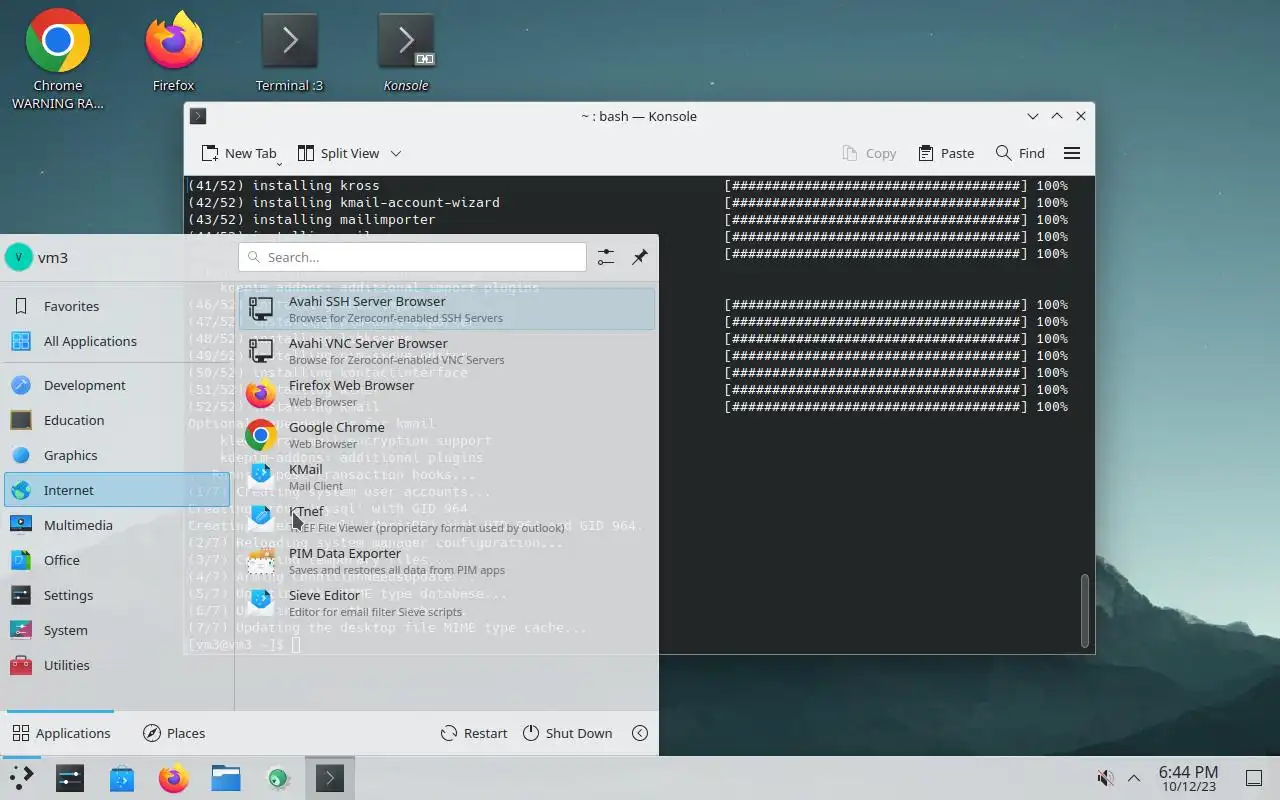1280x800 pixels.
Task: Click Konsole terminal scrollbar handle
Action: 1085,610
